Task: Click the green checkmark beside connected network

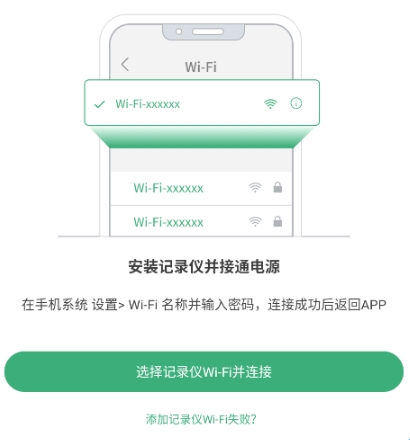Action: pos(100,104)
